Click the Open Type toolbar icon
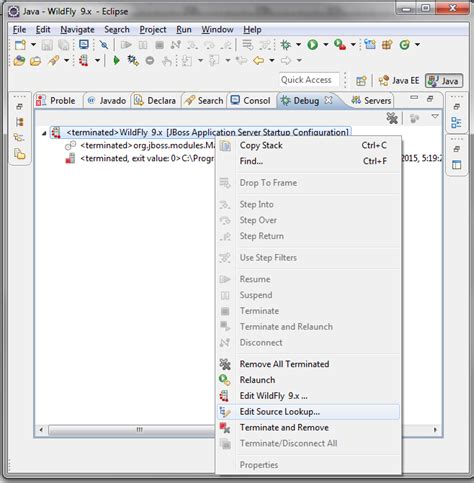Viewport: 474px width, 483px height. click(x=19, y=60)
